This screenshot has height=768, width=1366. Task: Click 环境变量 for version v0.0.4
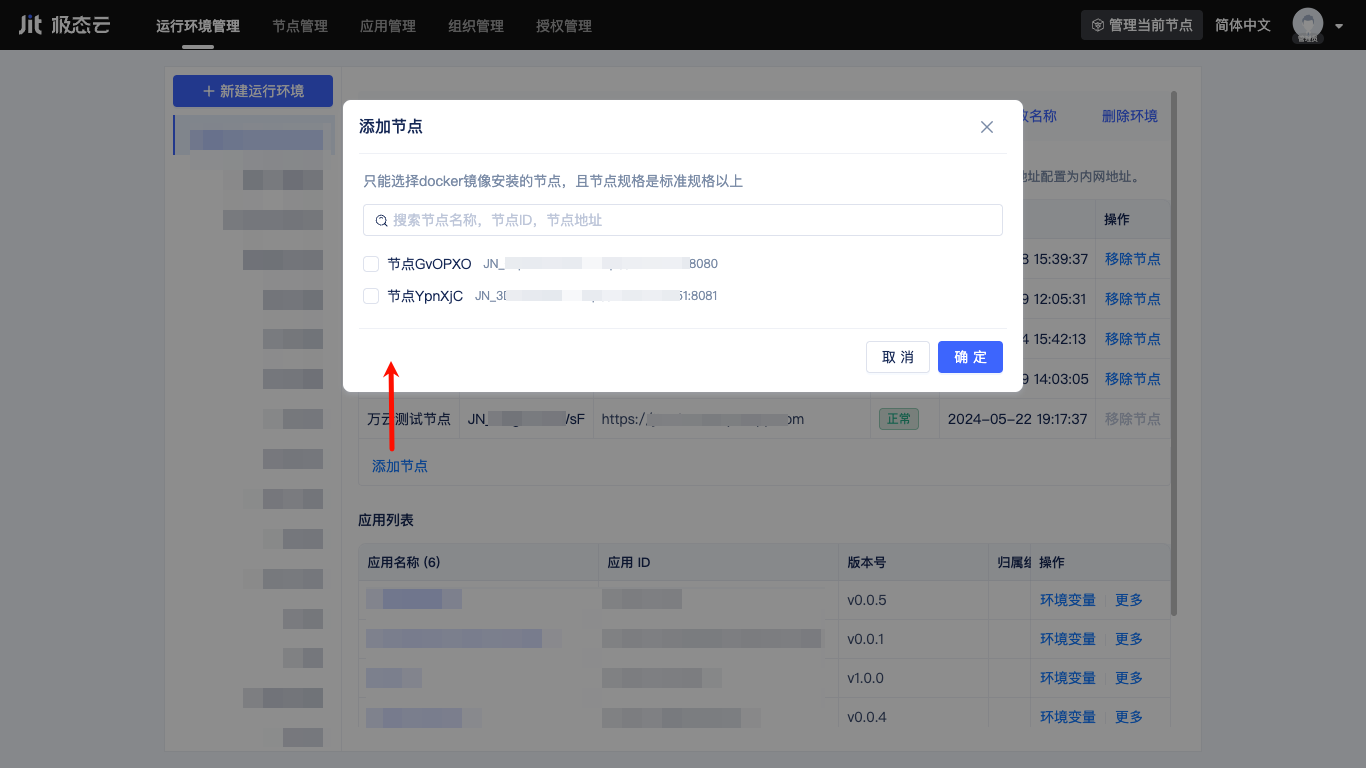1068,717
